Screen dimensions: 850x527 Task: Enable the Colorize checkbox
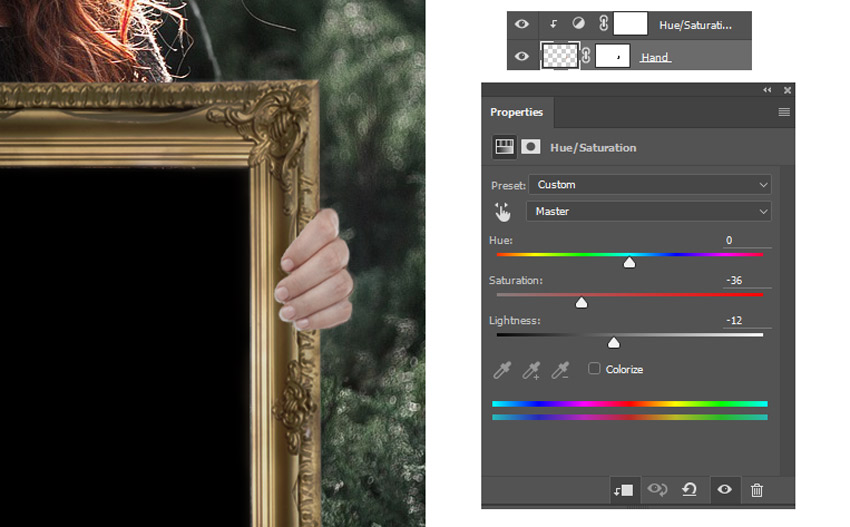pyautogui.click(x=594, y=369)
